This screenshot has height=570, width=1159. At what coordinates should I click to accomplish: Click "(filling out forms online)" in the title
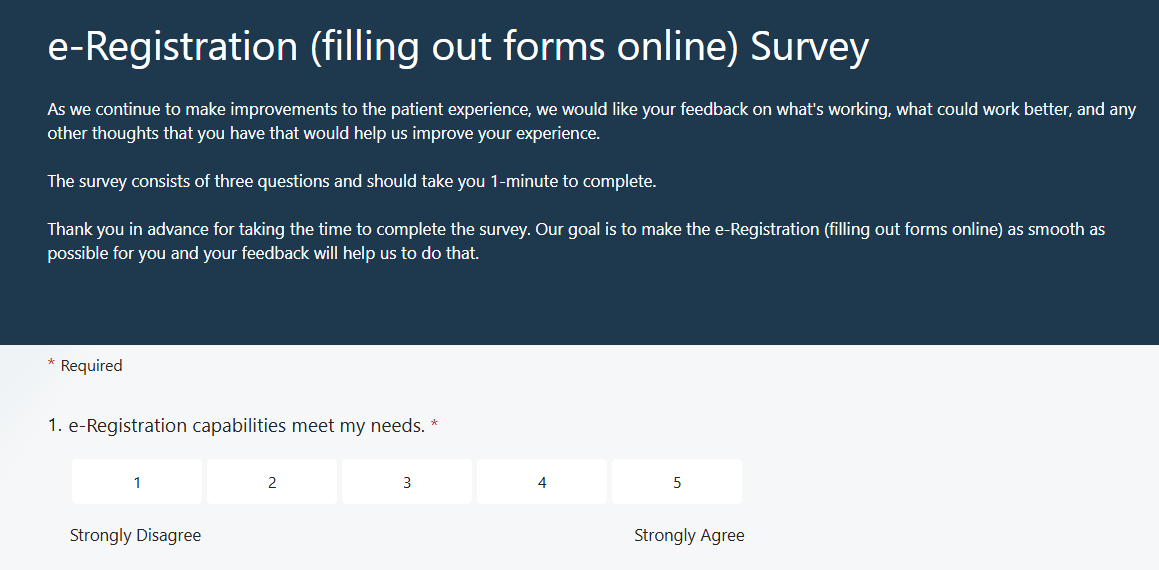coord(524,47)
